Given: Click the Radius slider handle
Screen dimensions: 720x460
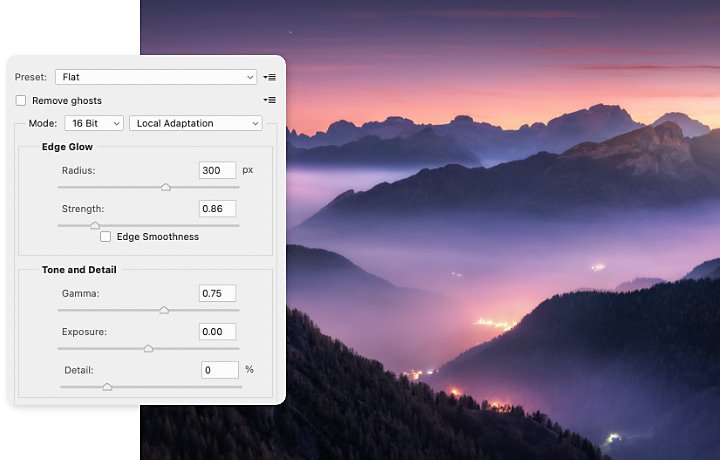Looking at the screenshot, I should click(166, 187).
